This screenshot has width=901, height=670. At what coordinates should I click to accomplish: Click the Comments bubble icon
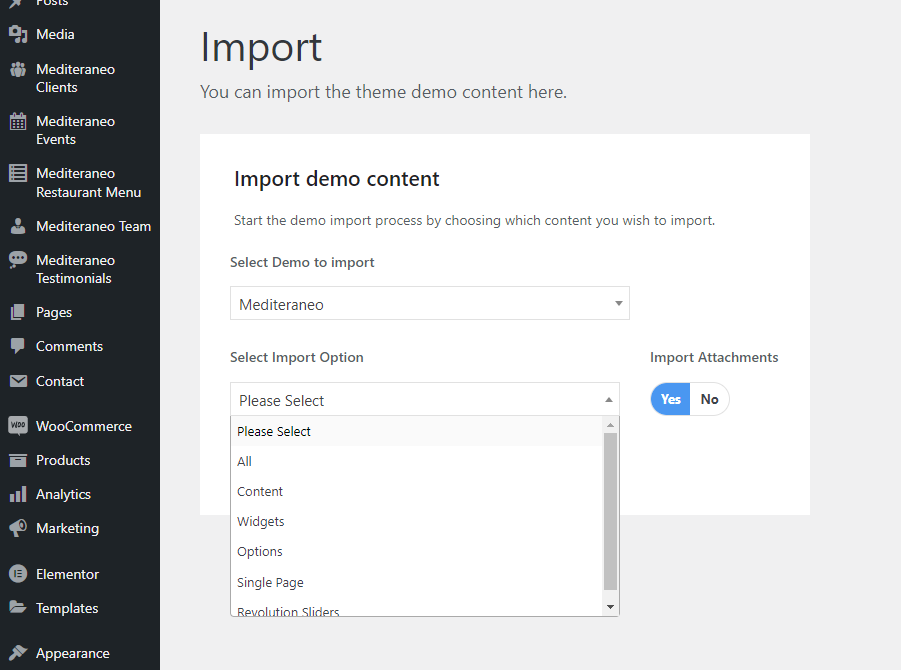(18, 346)
